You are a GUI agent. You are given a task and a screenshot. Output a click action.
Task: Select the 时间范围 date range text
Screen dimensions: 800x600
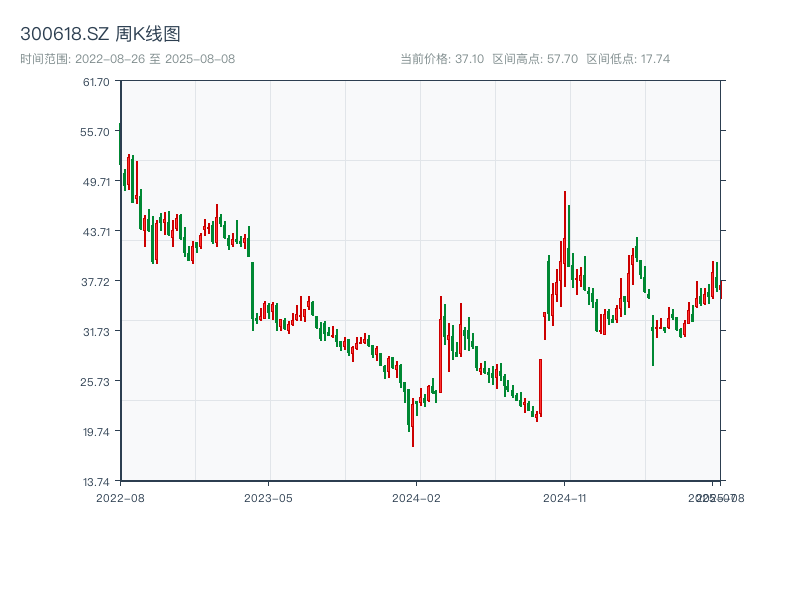coord(127,59)
